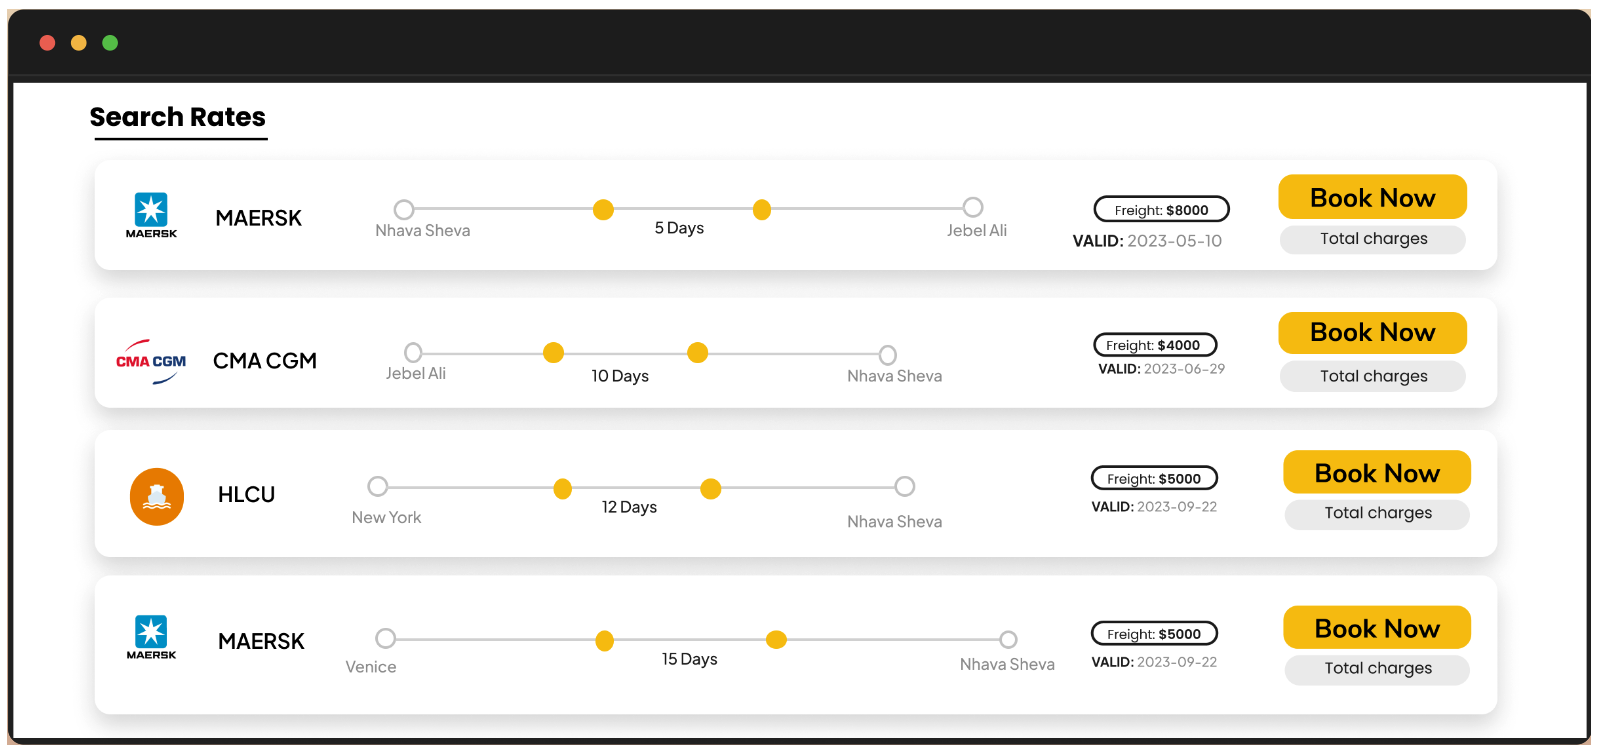
Task: Click the Jebel Ali destination circle, 5 Days route
Action: pos(972,207)
